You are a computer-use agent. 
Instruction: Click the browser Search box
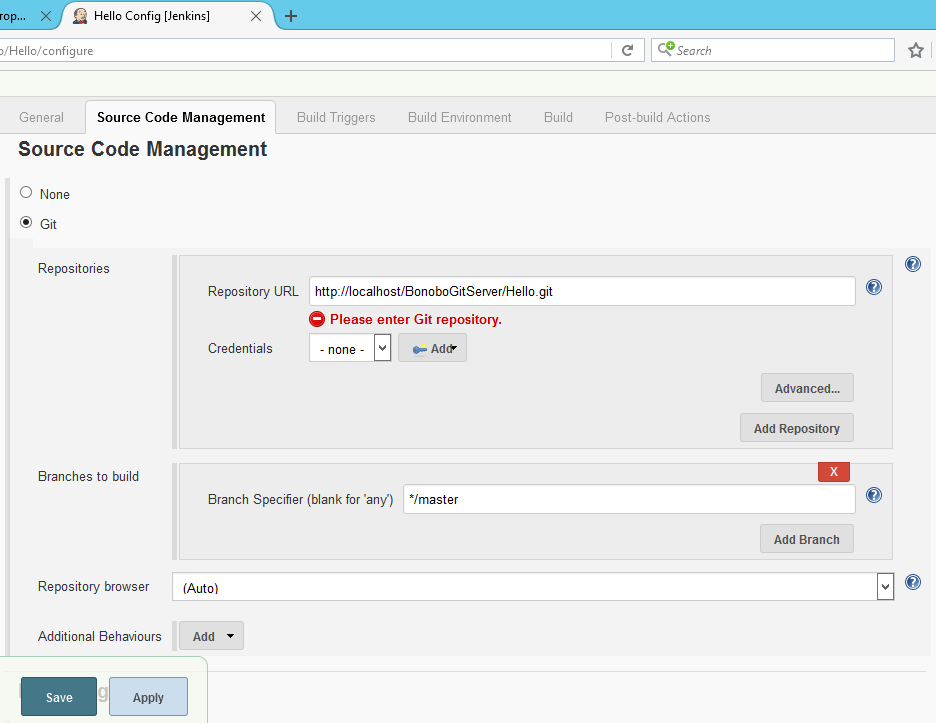773,50
